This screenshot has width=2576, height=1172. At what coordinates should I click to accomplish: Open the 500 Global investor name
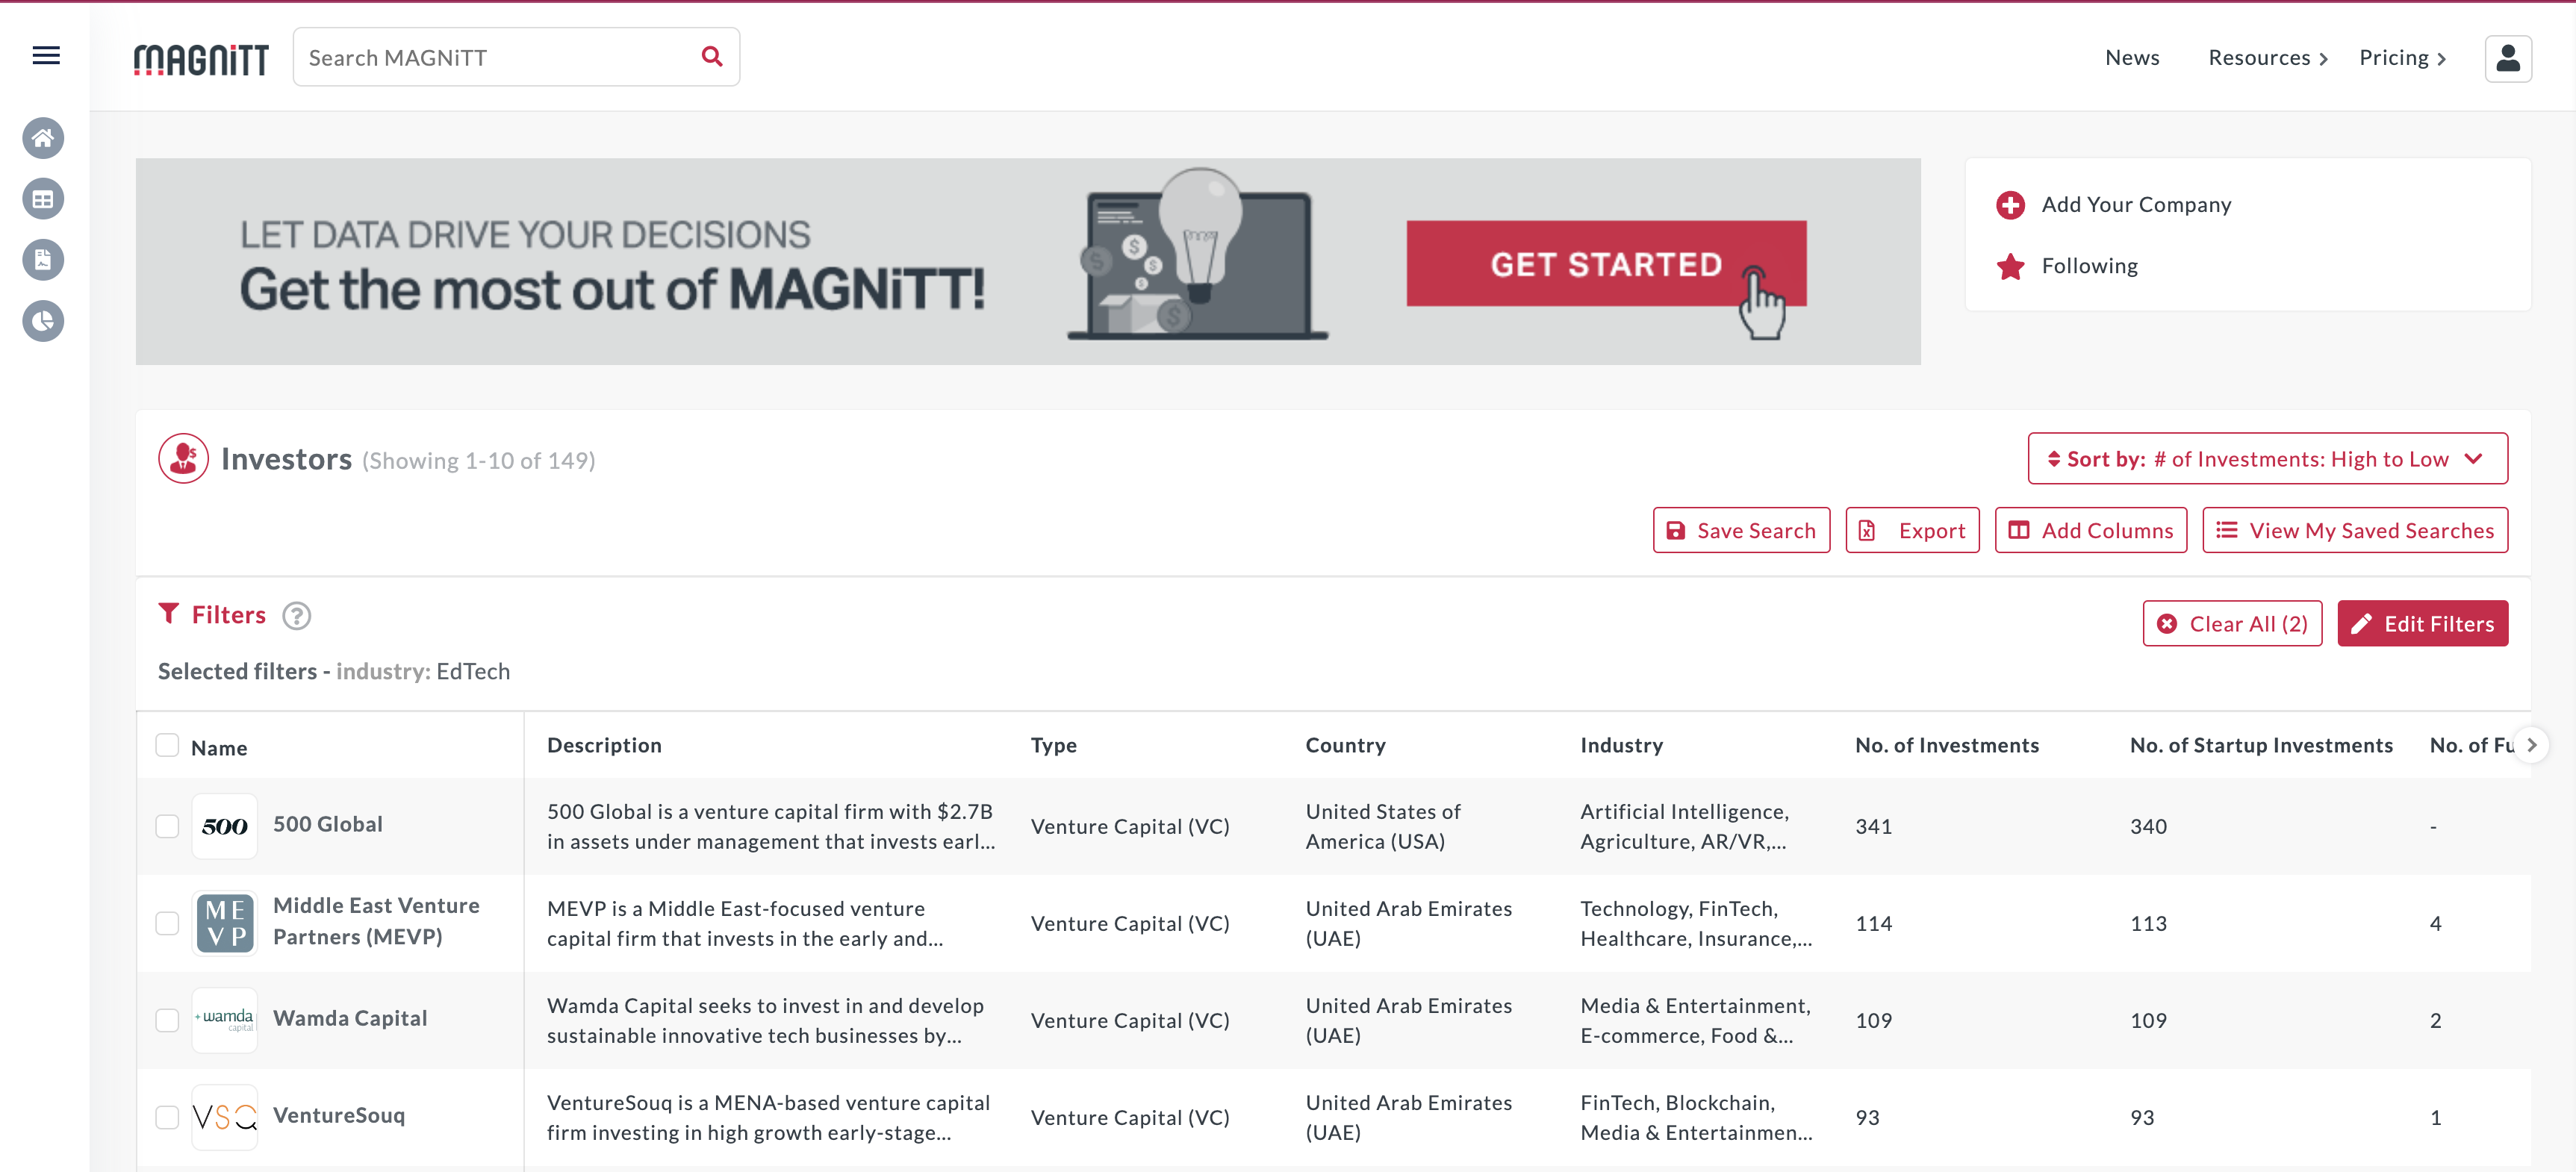point(328,824)
